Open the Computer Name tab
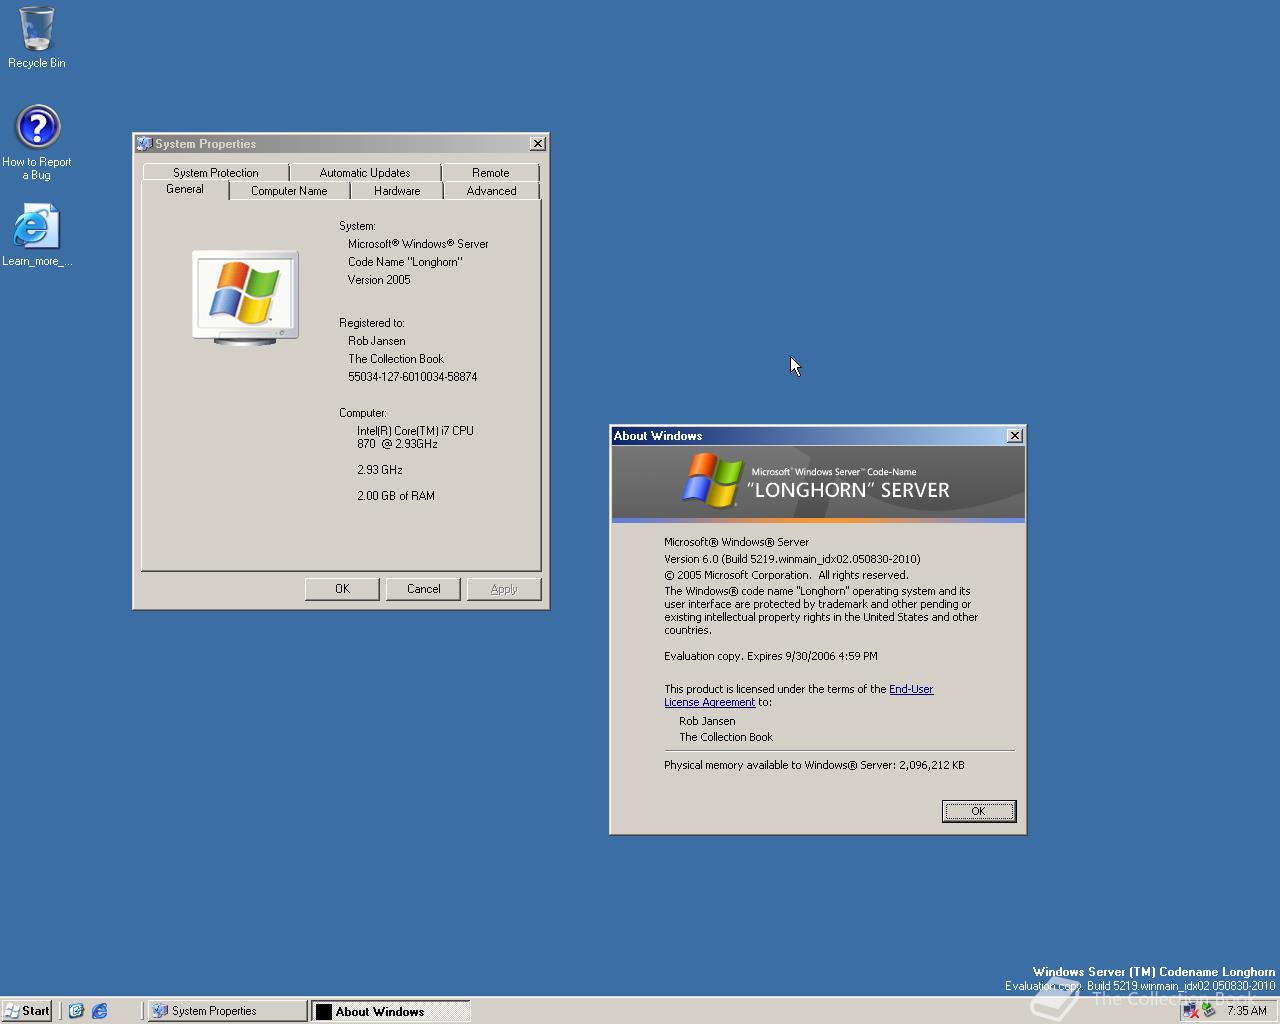Screen dimensions: 1280x1024 tap(289, 191)
